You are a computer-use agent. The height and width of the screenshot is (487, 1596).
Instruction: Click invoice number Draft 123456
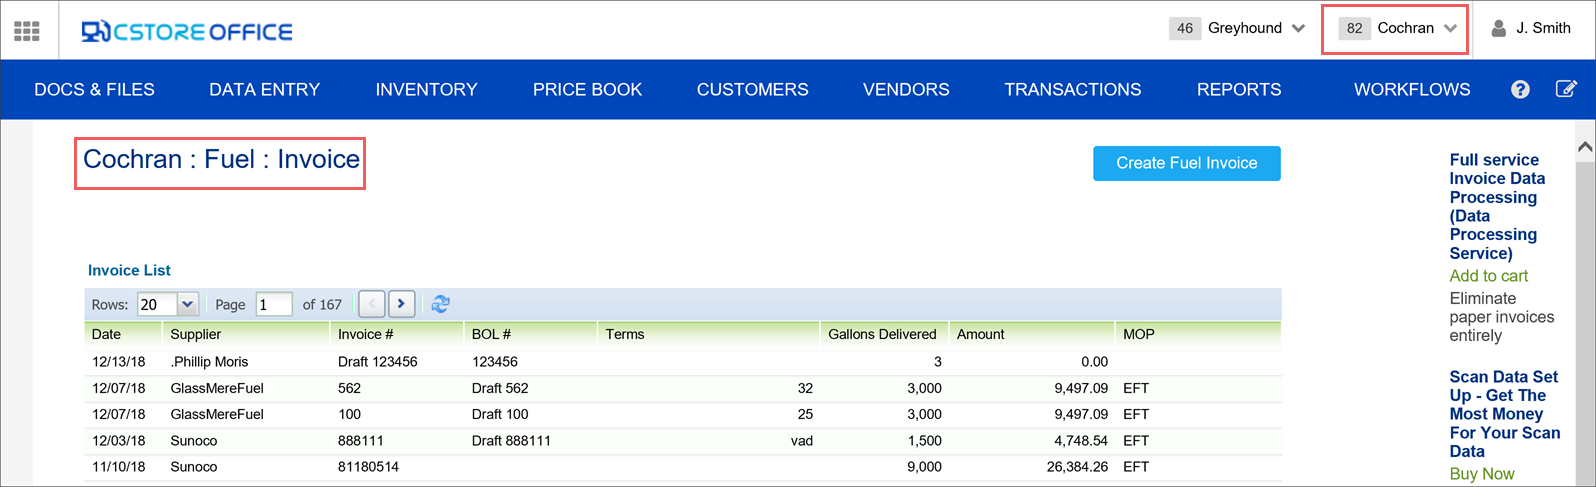pyautogui.click(x=377, y=362)
